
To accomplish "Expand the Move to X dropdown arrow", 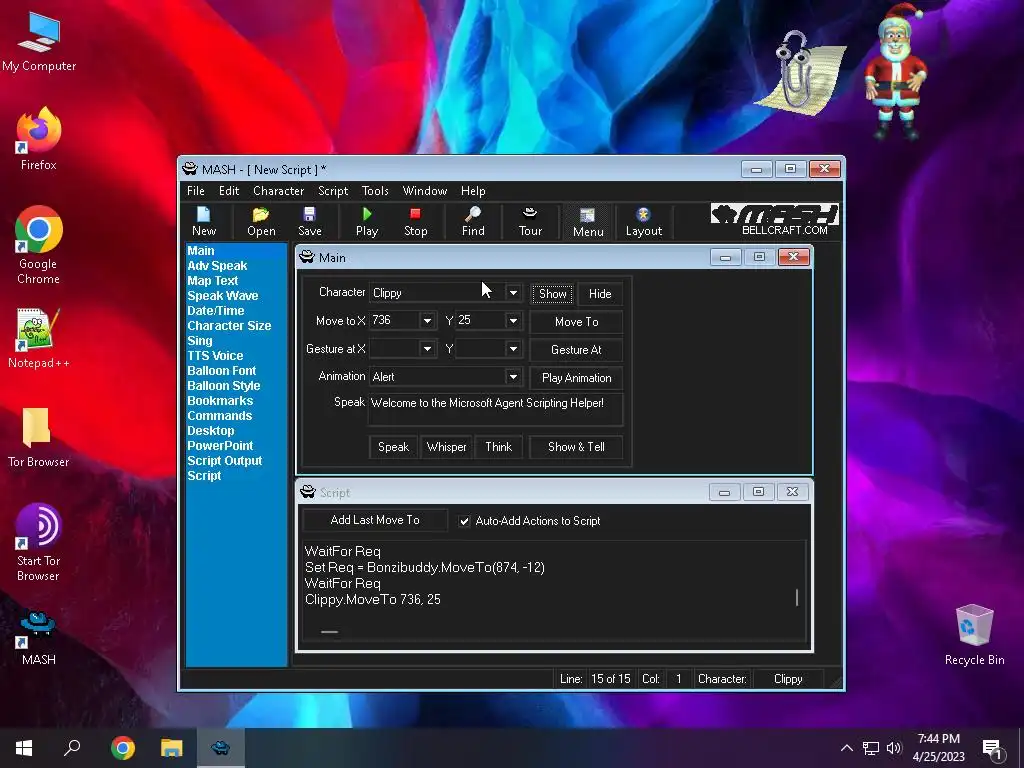I will point(427,321).
